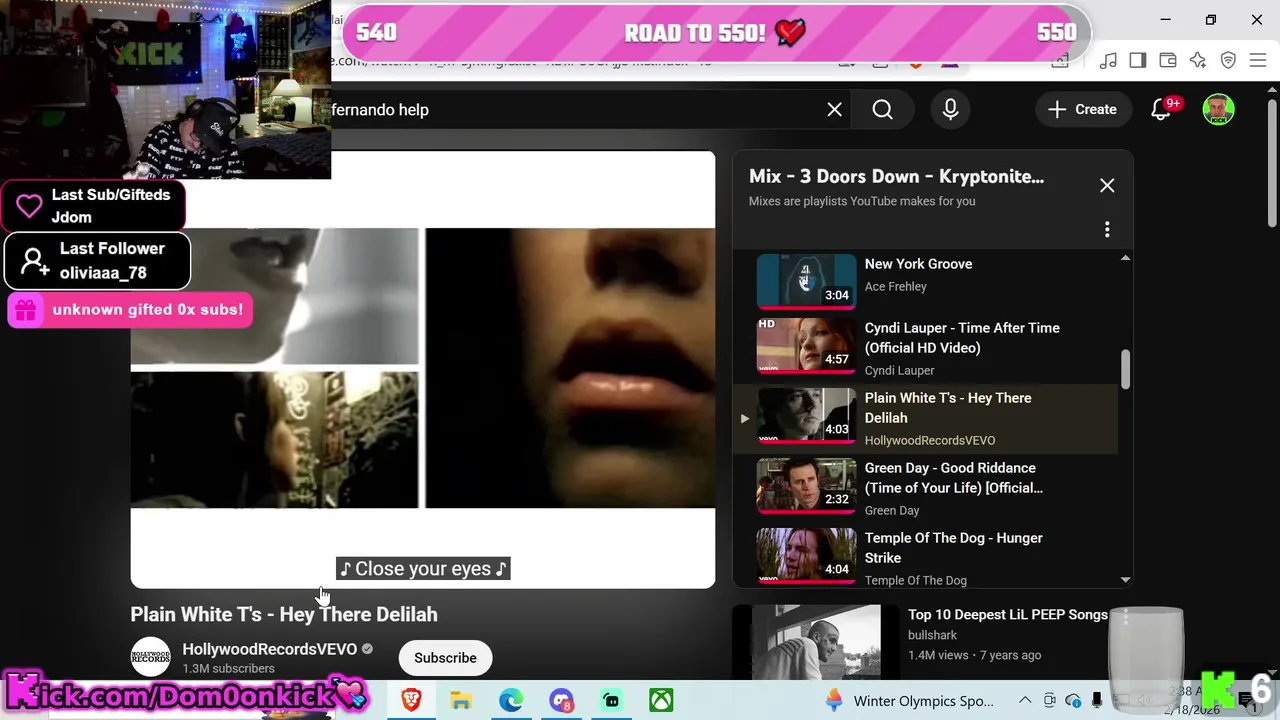Open Brave Wallet icon
The height and width of the screenshot is (720, 1280).
[1167, 60]
